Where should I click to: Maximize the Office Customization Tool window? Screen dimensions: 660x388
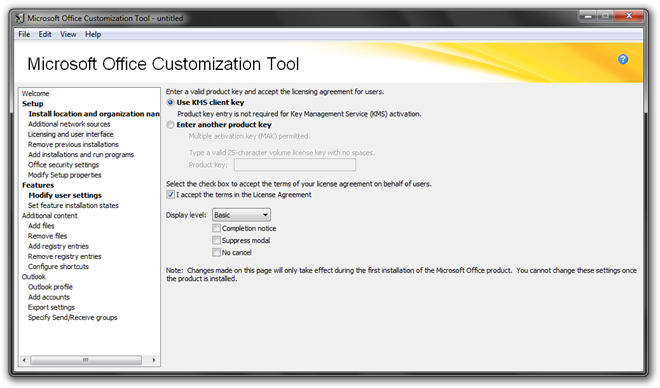pyautogui.click(x=605, y=16)
